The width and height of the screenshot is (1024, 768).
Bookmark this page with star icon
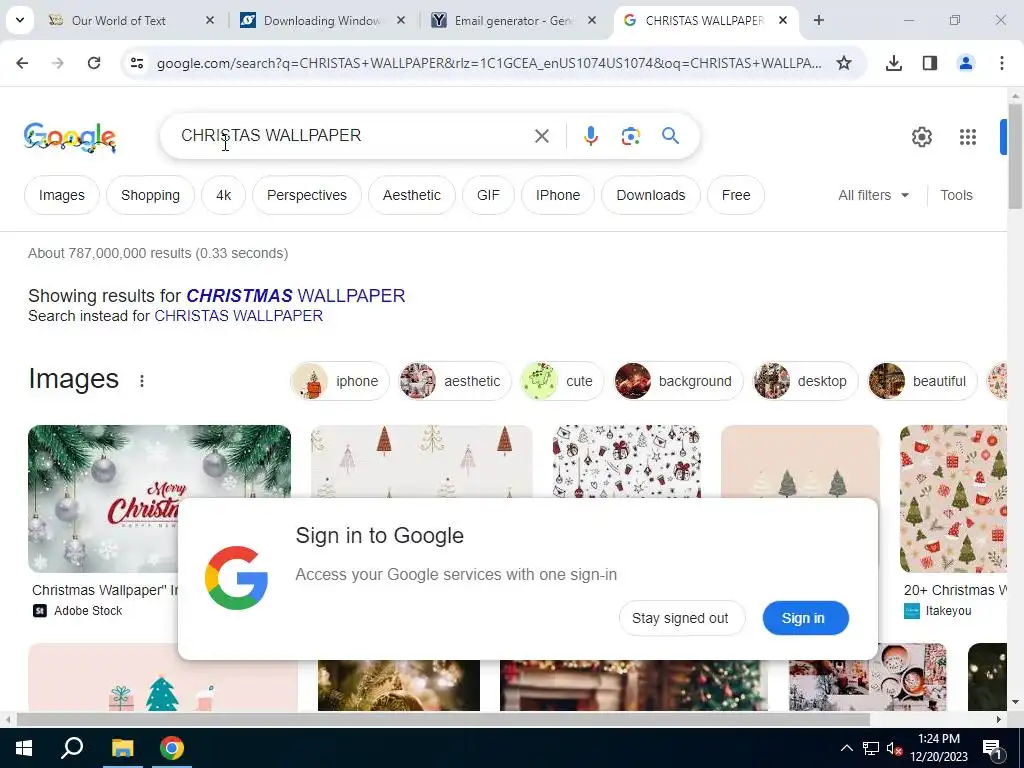844,63
